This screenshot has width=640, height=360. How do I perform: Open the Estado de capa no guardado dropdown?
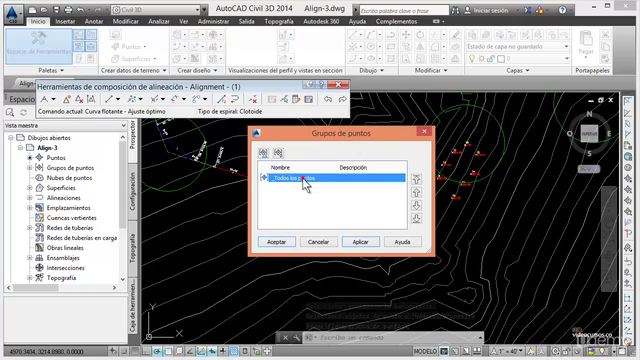[x=518, y=47]
